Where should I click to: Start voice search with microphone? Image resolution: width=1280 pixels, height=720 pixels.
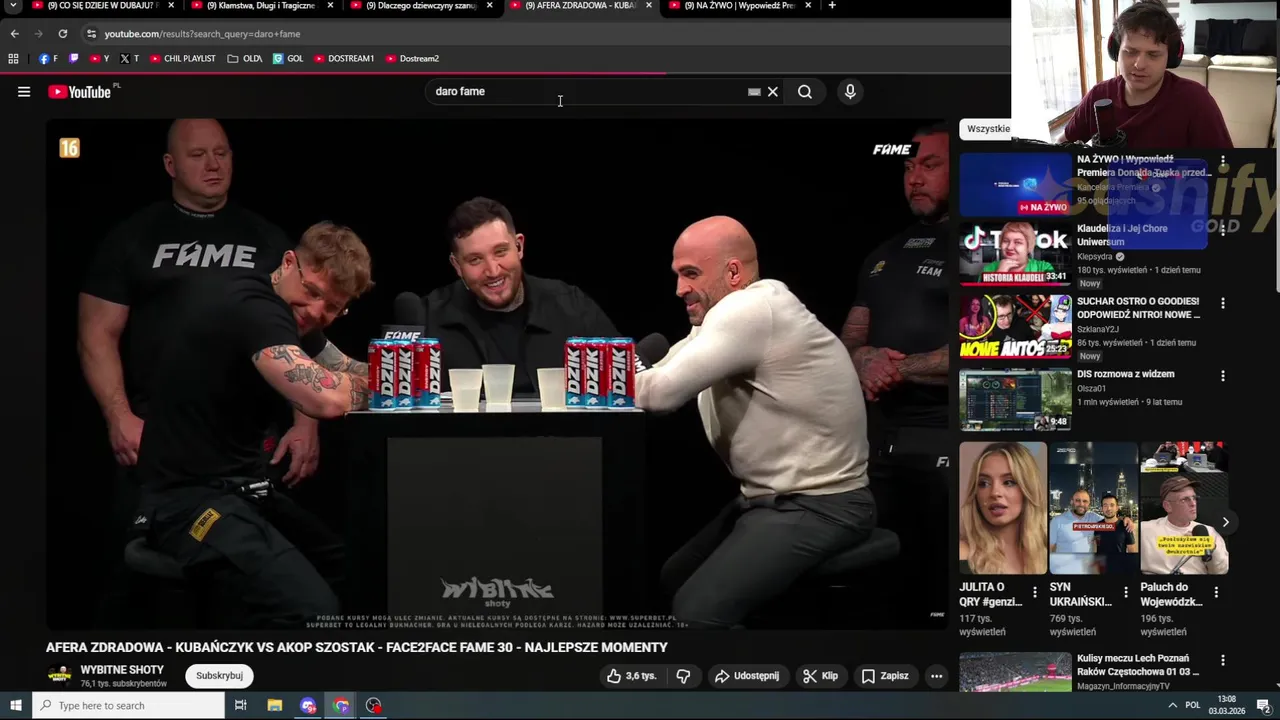[850, 92]
